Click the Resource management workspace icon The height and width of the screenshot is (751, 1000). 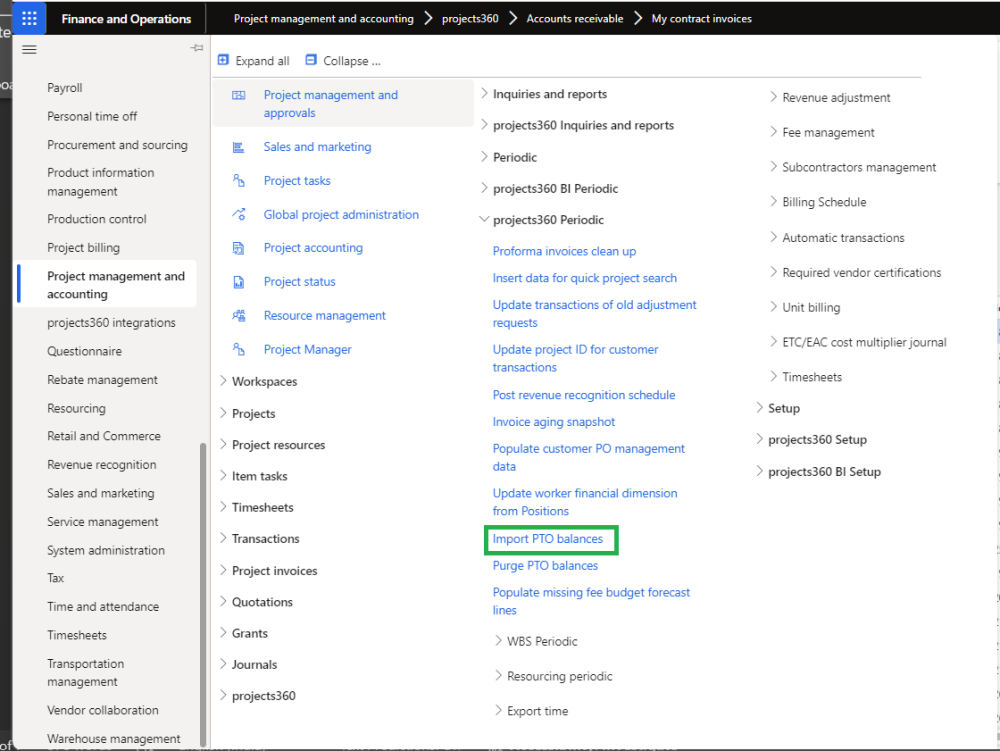coord(239,316)
